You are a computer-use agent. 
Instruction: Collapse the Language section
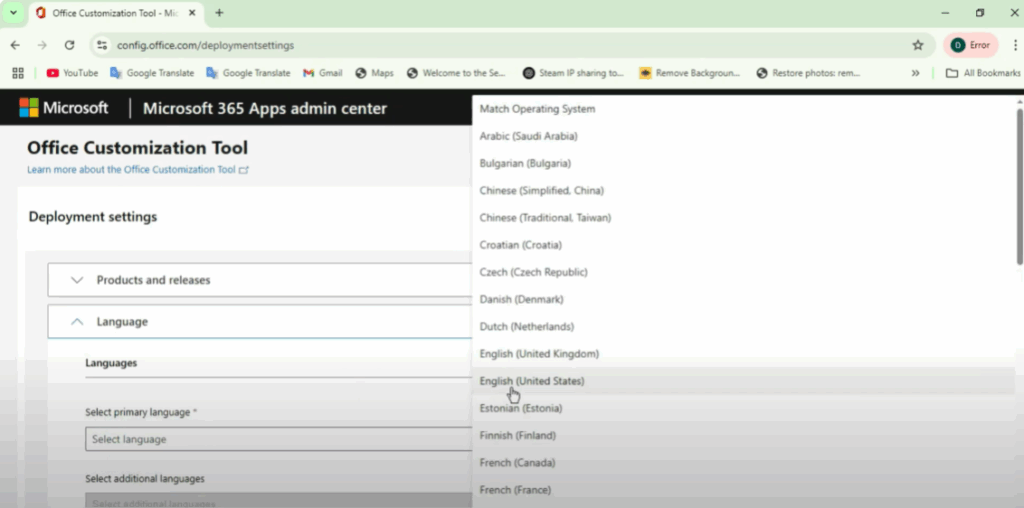tap(121, 322)
